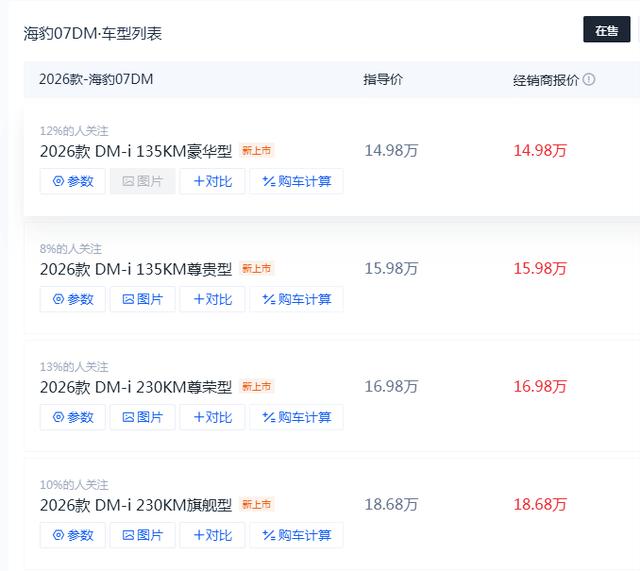Select the 在售 tab

coord(607,30)
